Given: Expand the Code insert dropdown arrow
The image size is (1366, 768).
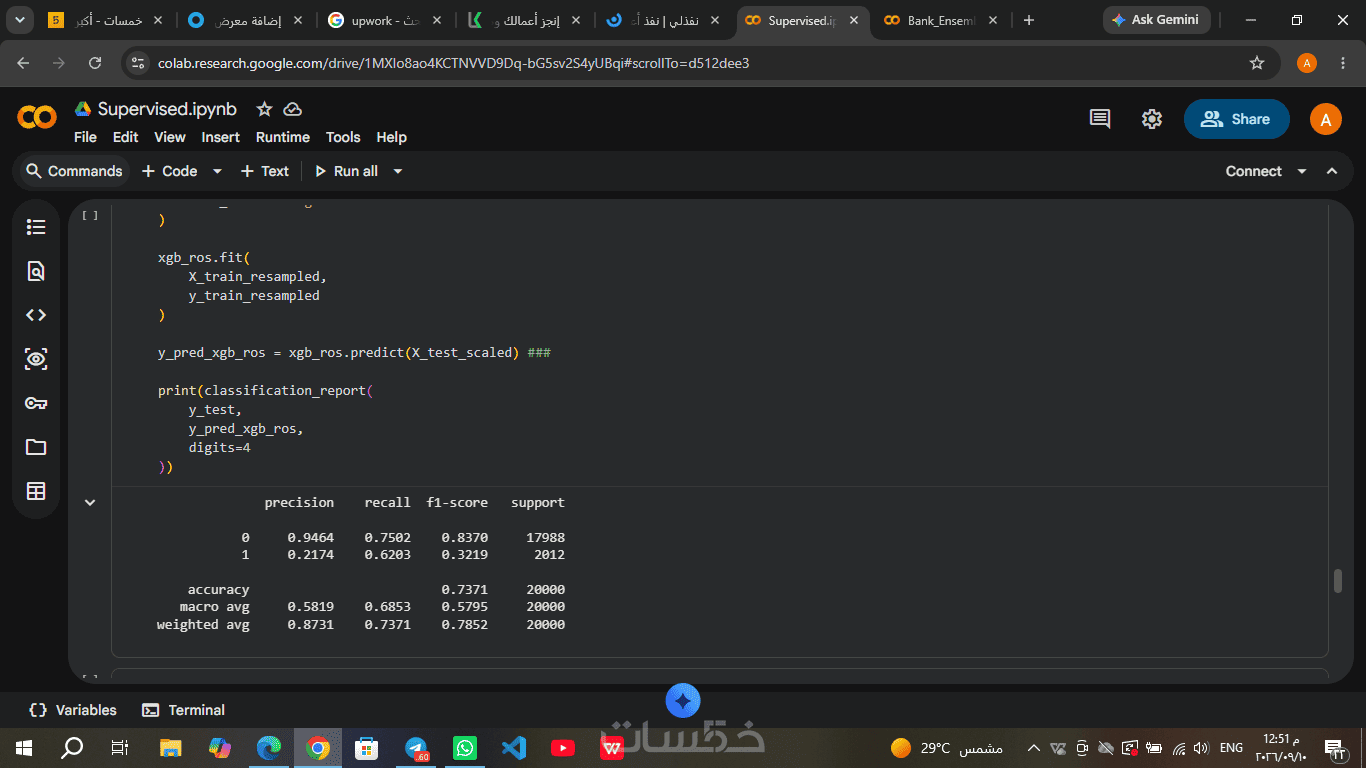Looking at the screenshot, I should [217, 171].
